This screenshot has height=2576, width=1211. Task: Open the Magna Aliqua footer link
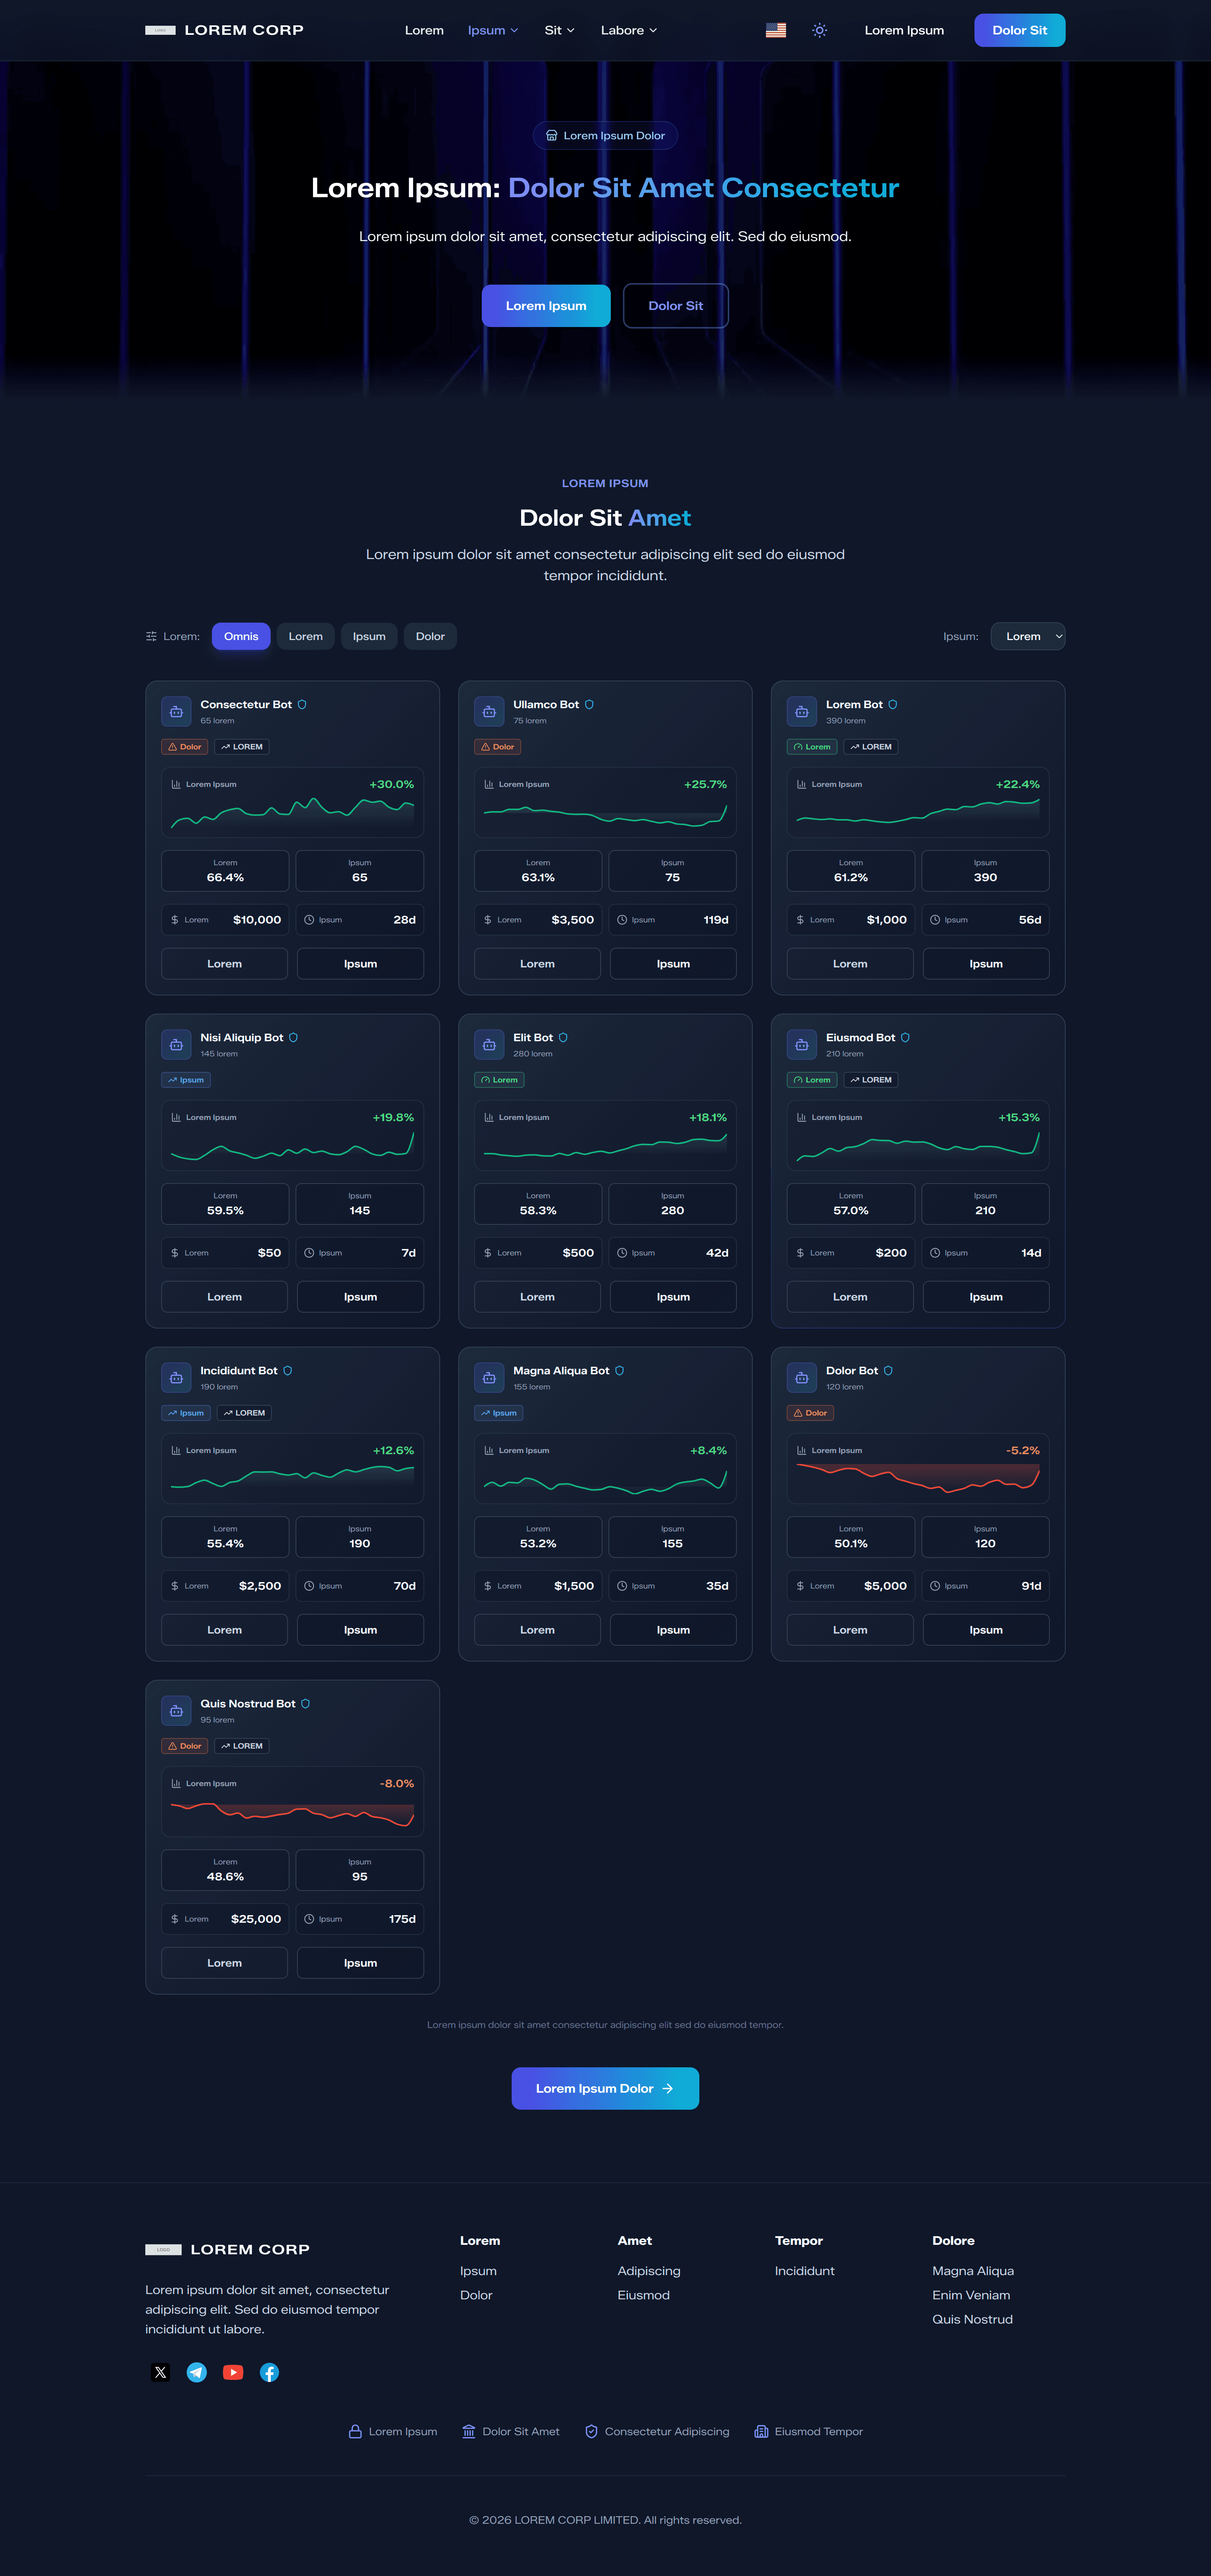tap(973, 2271)
